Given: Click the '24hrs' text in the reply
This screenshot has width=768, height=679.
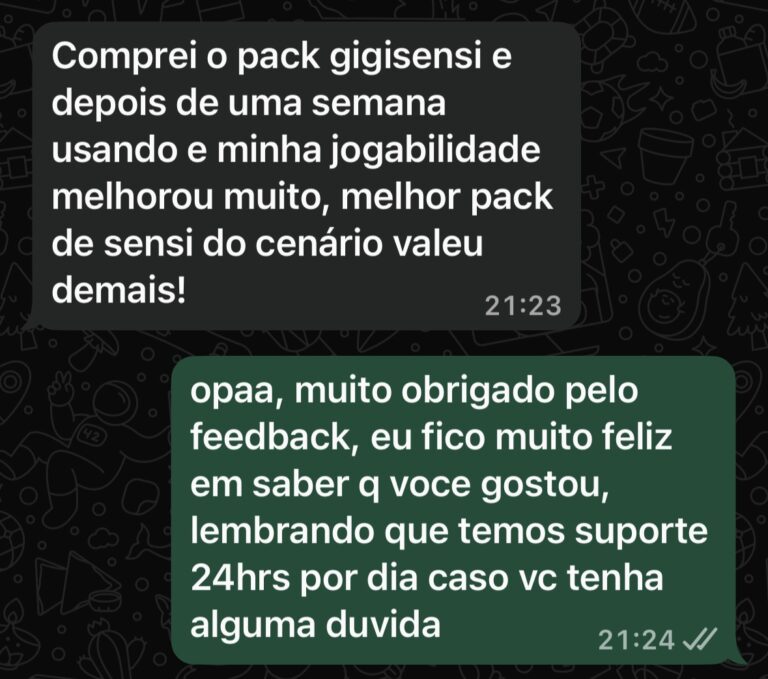Looking at the screenshot, I should click(x=240, y=578).
